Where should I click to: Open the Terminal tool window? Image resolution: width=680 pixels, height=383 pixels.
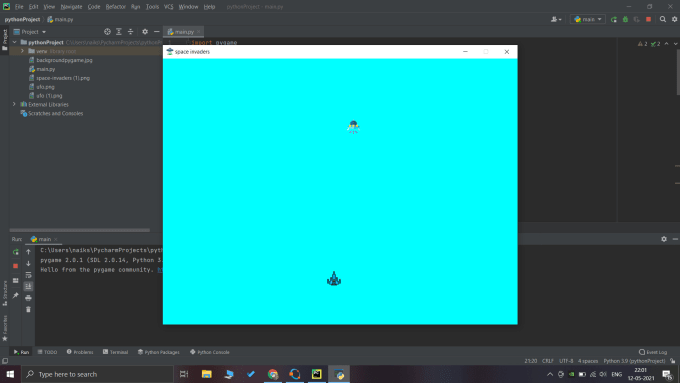click(x=115, y=352)
